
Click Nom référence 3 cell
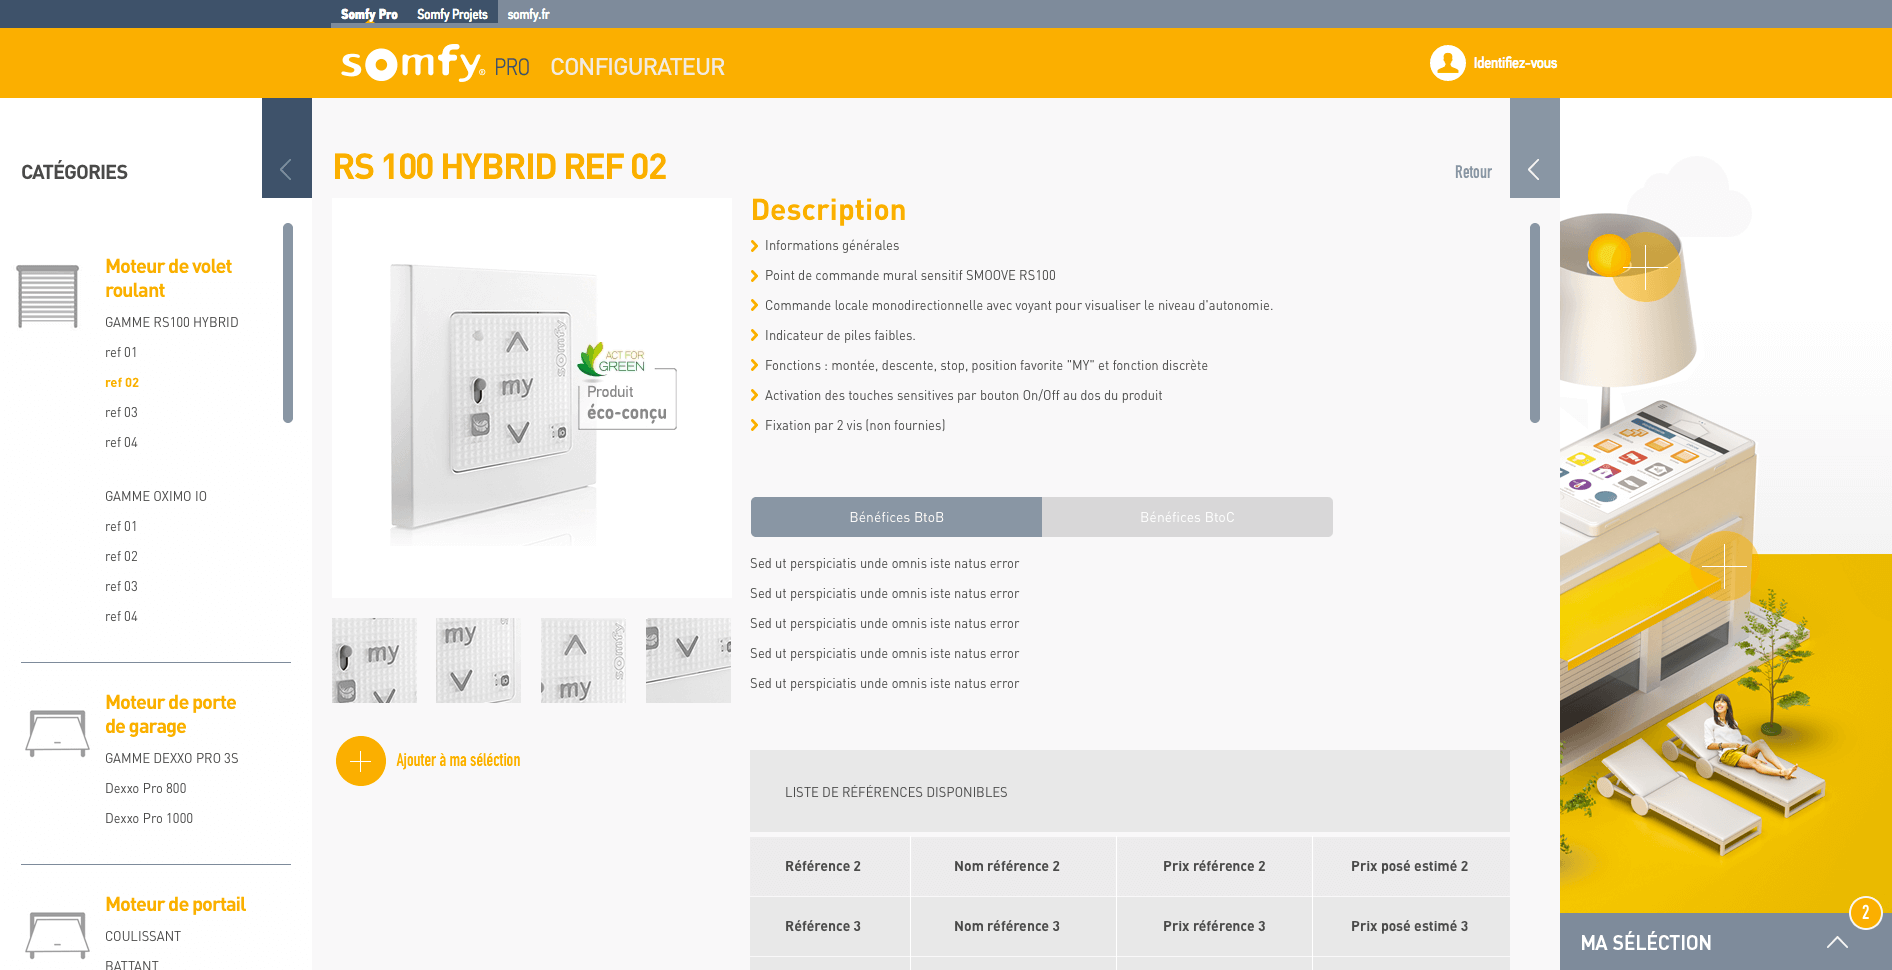click(1013, 926)
